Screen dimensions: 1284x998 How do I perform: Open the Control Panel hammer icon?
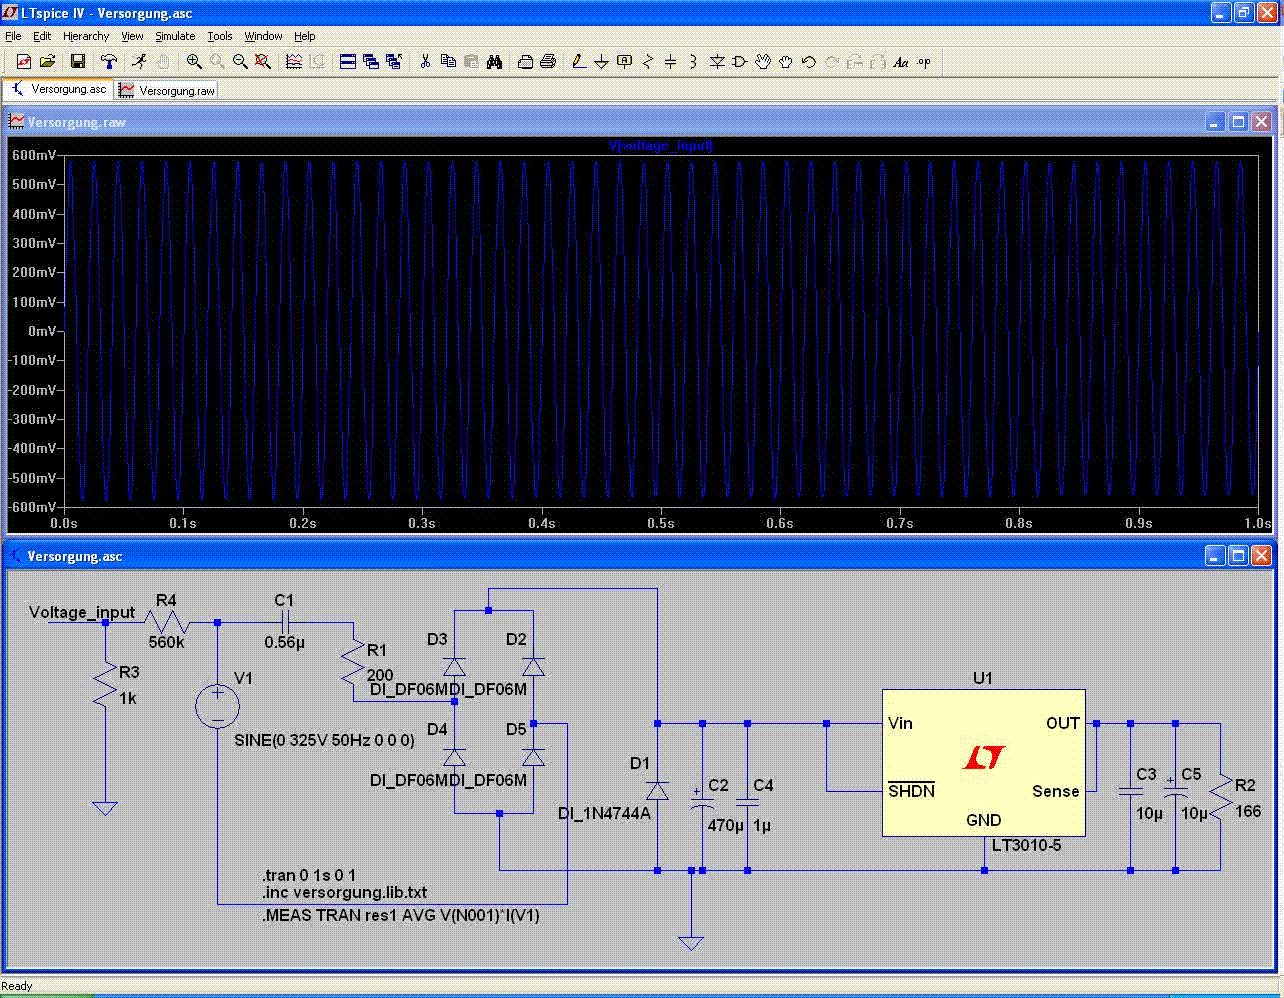109,62
